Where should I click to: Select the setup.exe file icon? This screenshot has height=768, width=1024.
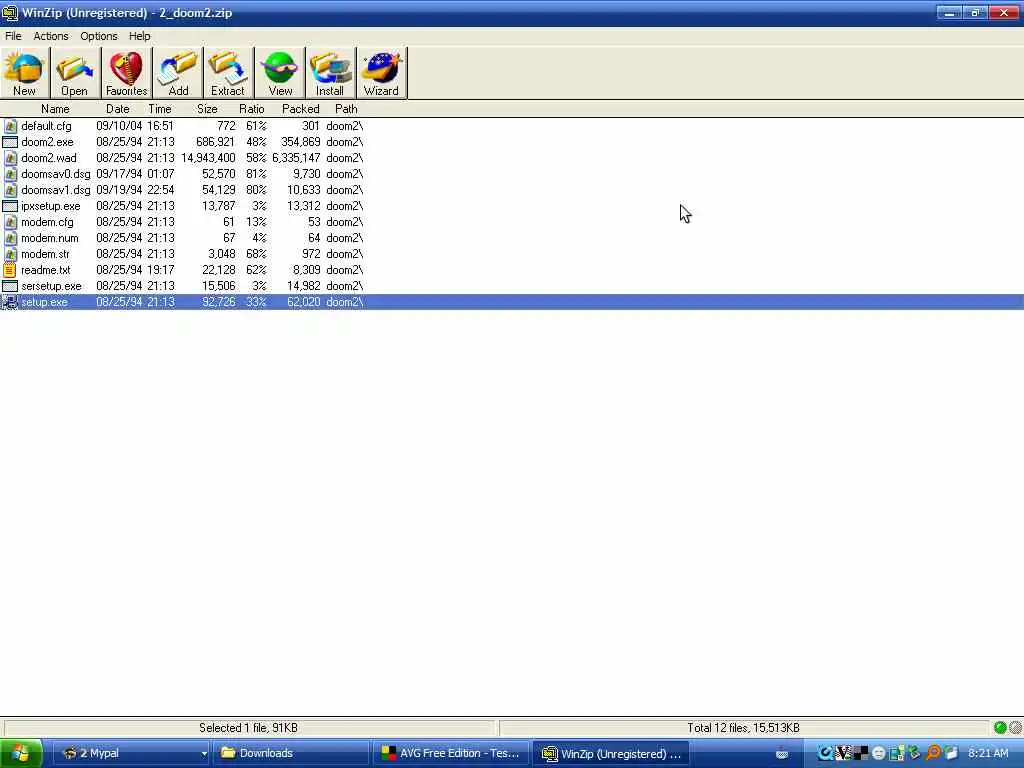pyautogui.click(x=10, y=302)
